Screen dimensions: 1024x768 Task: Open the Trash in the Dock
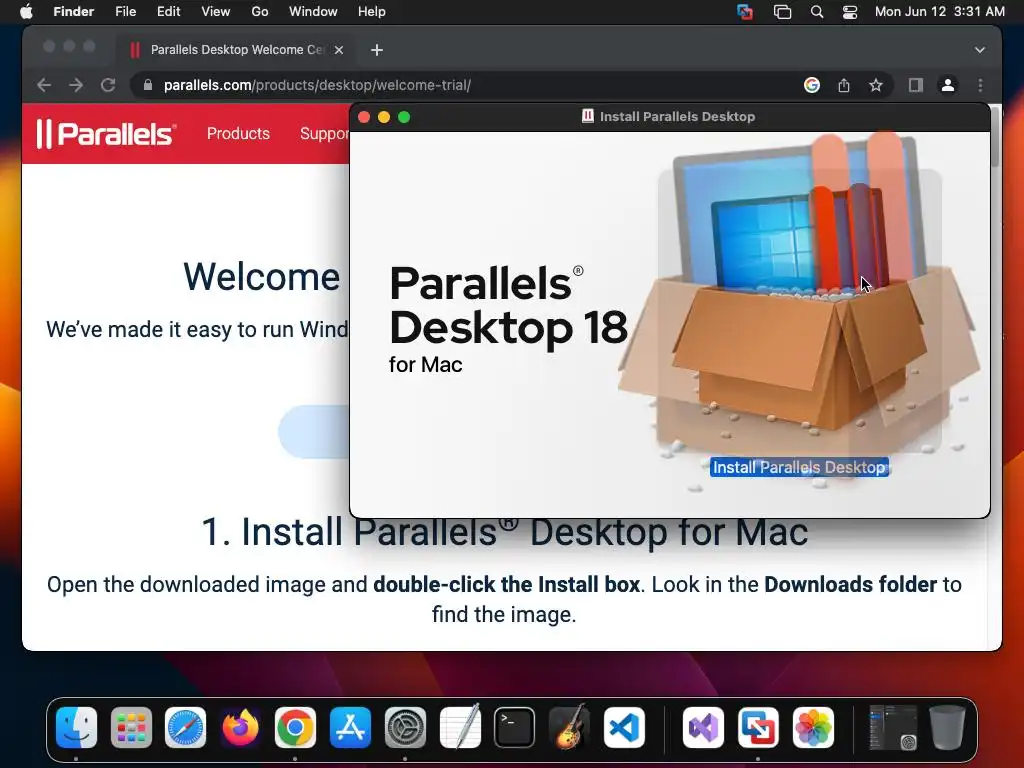(947, 727)
